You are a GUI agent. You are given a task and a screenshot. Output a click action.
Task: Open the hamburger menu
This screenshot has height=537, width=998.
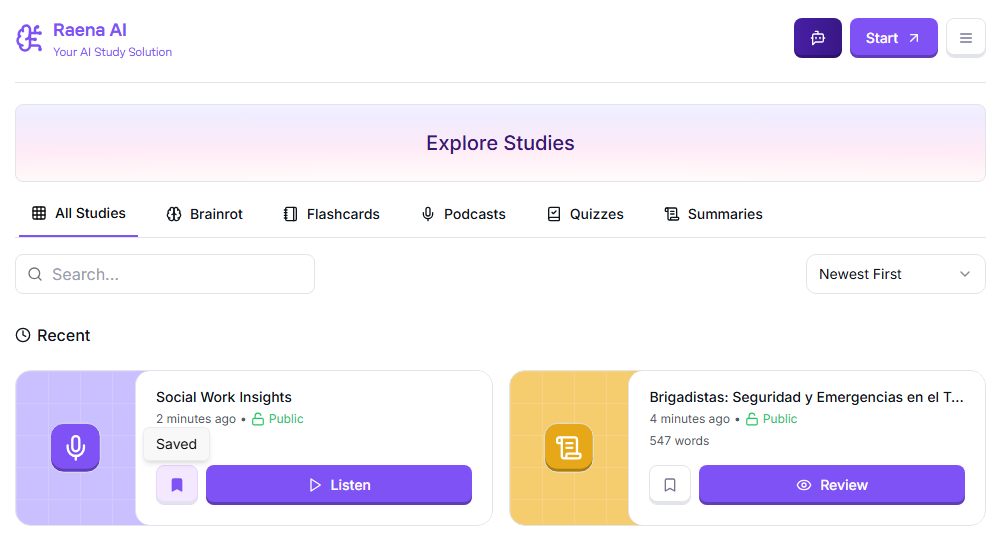[965, 38]
